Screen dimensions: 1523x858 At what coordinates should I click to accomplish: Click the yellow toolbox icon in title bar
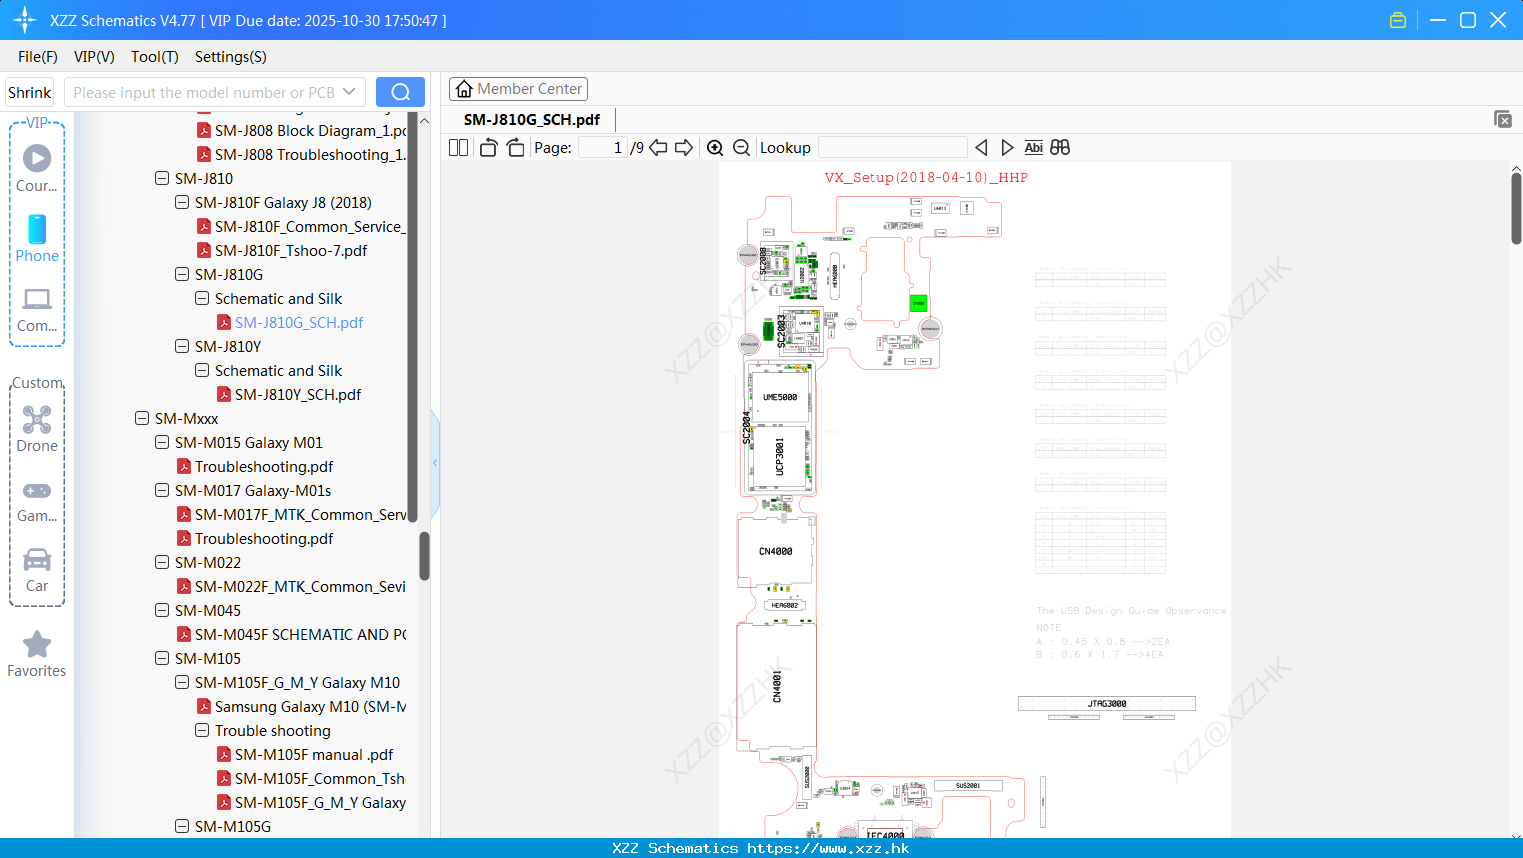[1398, 20]
